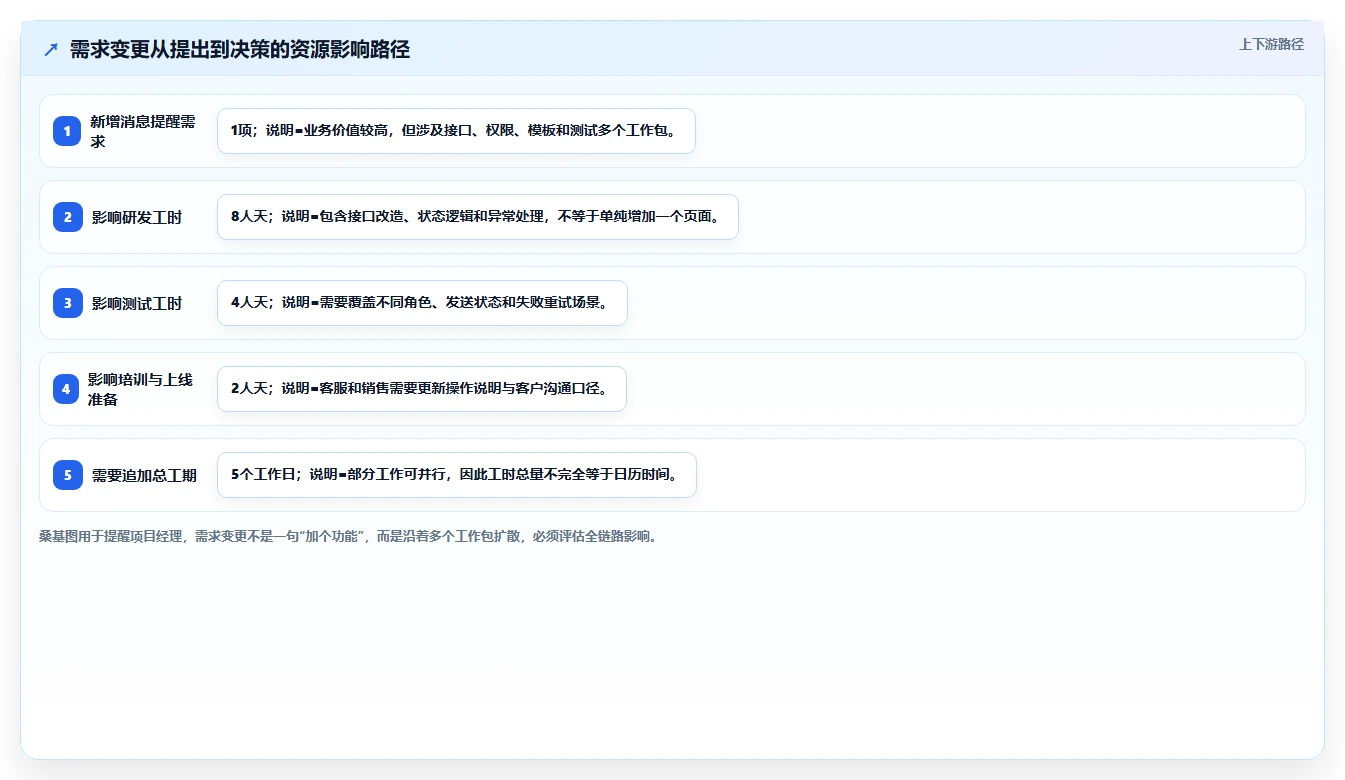Select step badge number 5
Image resolution: width=1345 pixels, height=780 pixels.
point(67,475)
